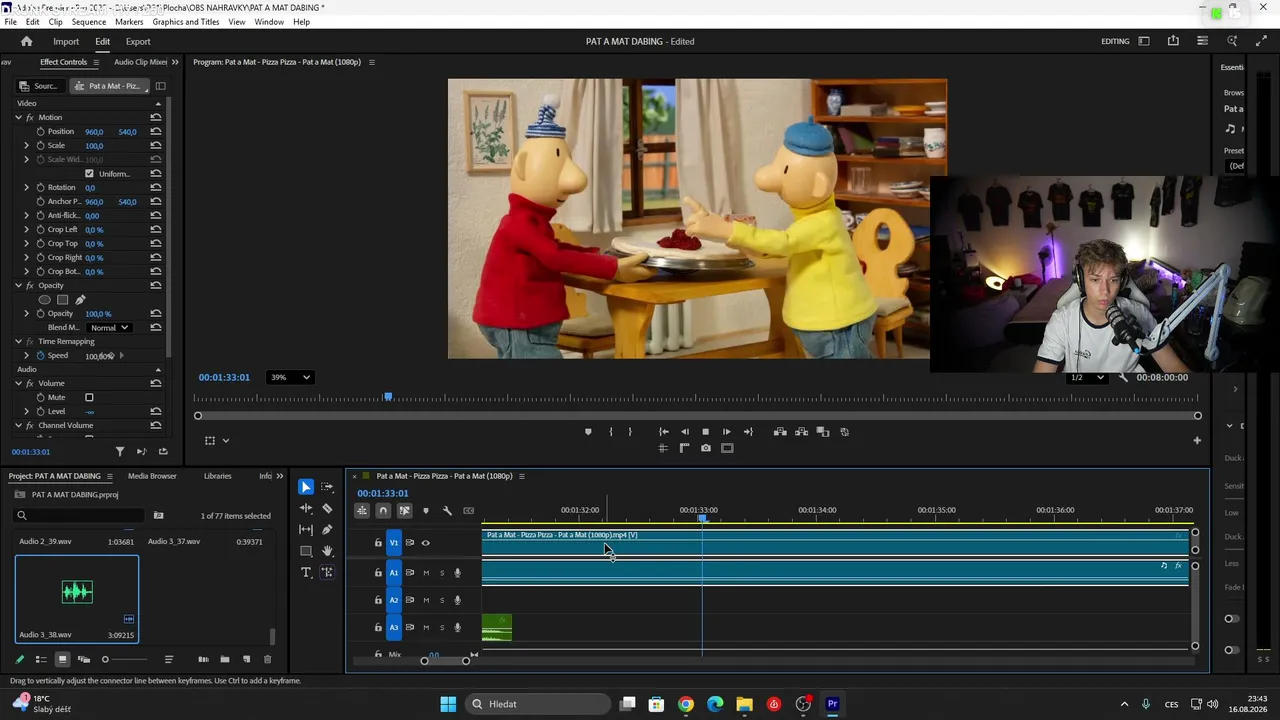1280x720 pixels.
Task: Go to In point in Program monitor
Action: (x=664, y=432)
